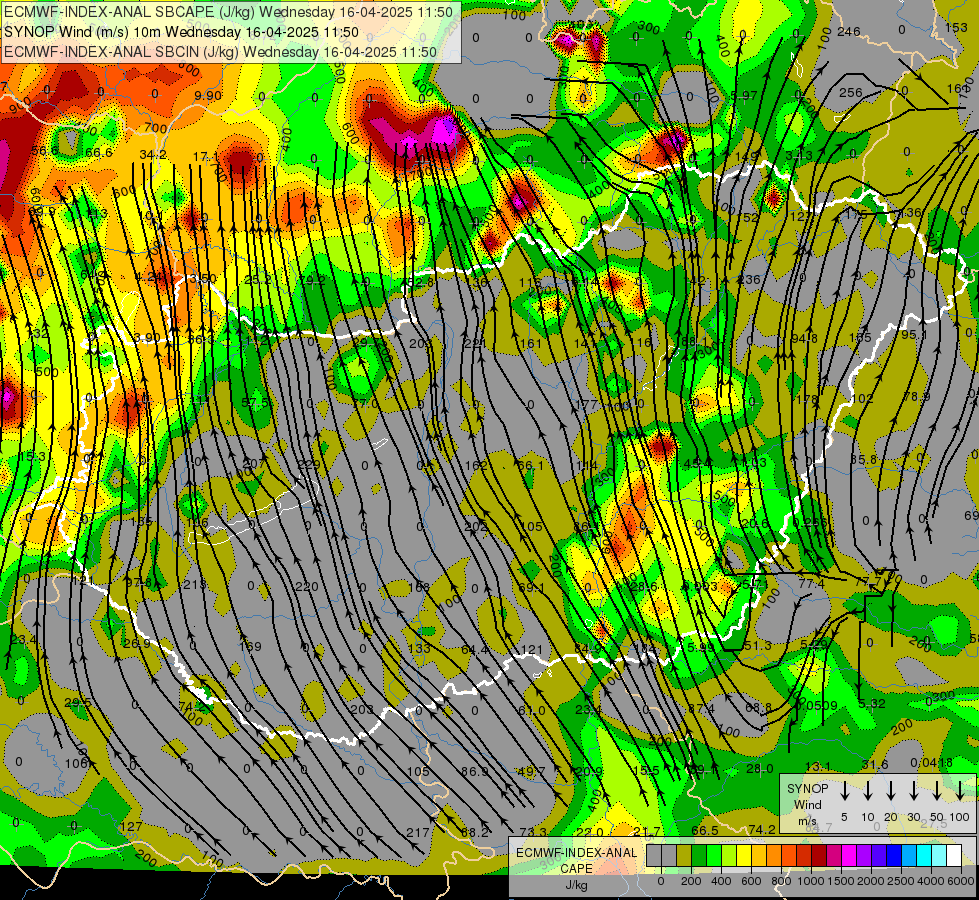Click the '202' value on the map
This screenshot has width=979, height=900.
tap(476, 527)
